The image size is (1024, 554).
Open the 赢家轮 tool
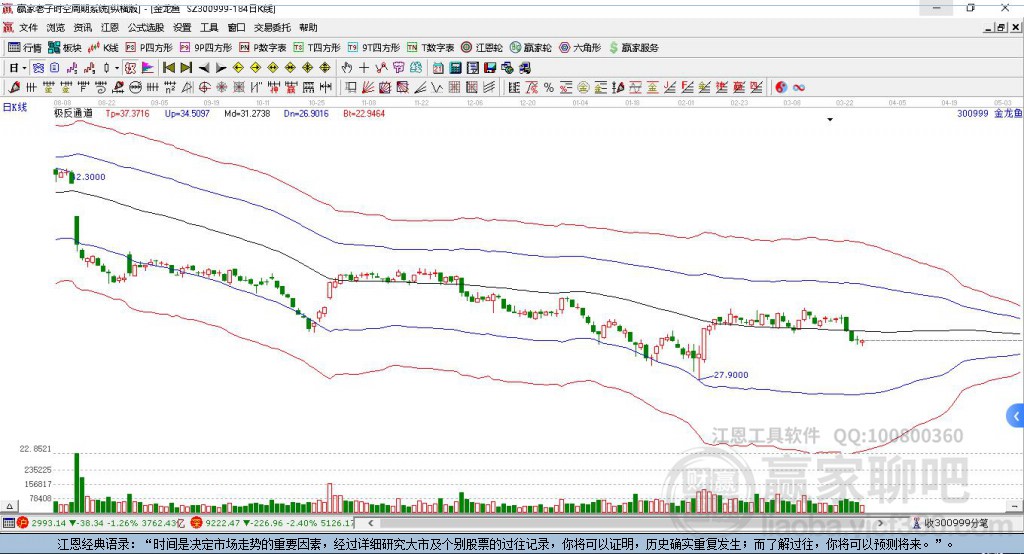(x=530, y=48)
